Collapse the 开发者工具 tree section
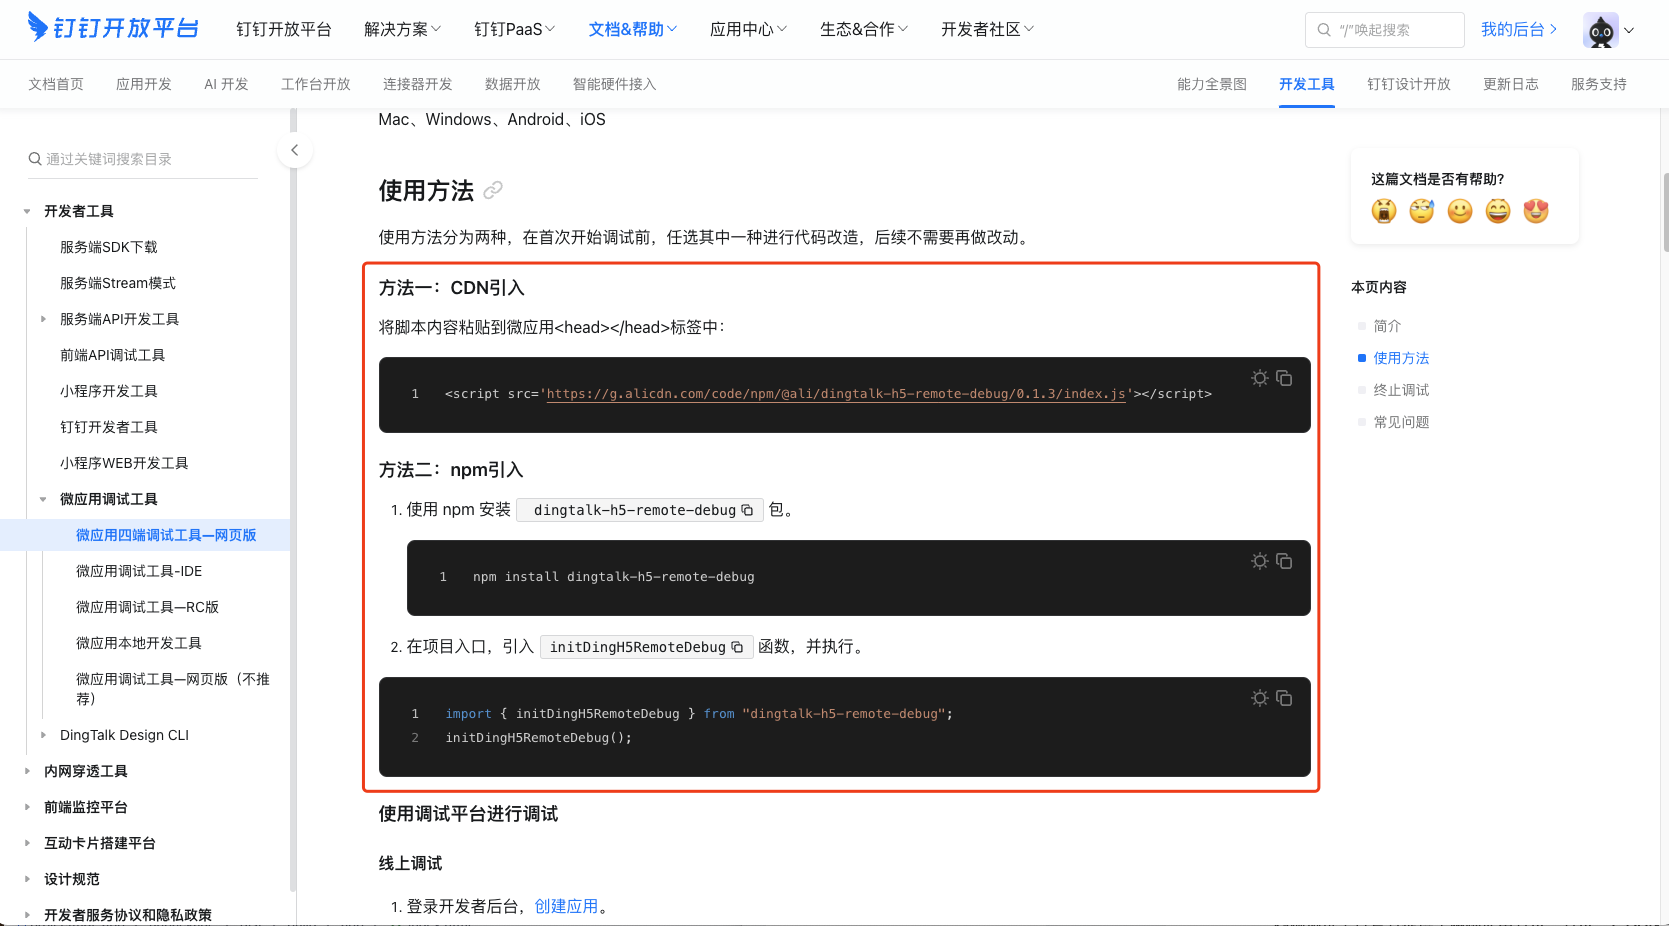This screenshot has width=1669, height=926. pyautogui.click(x=27, y=211)
